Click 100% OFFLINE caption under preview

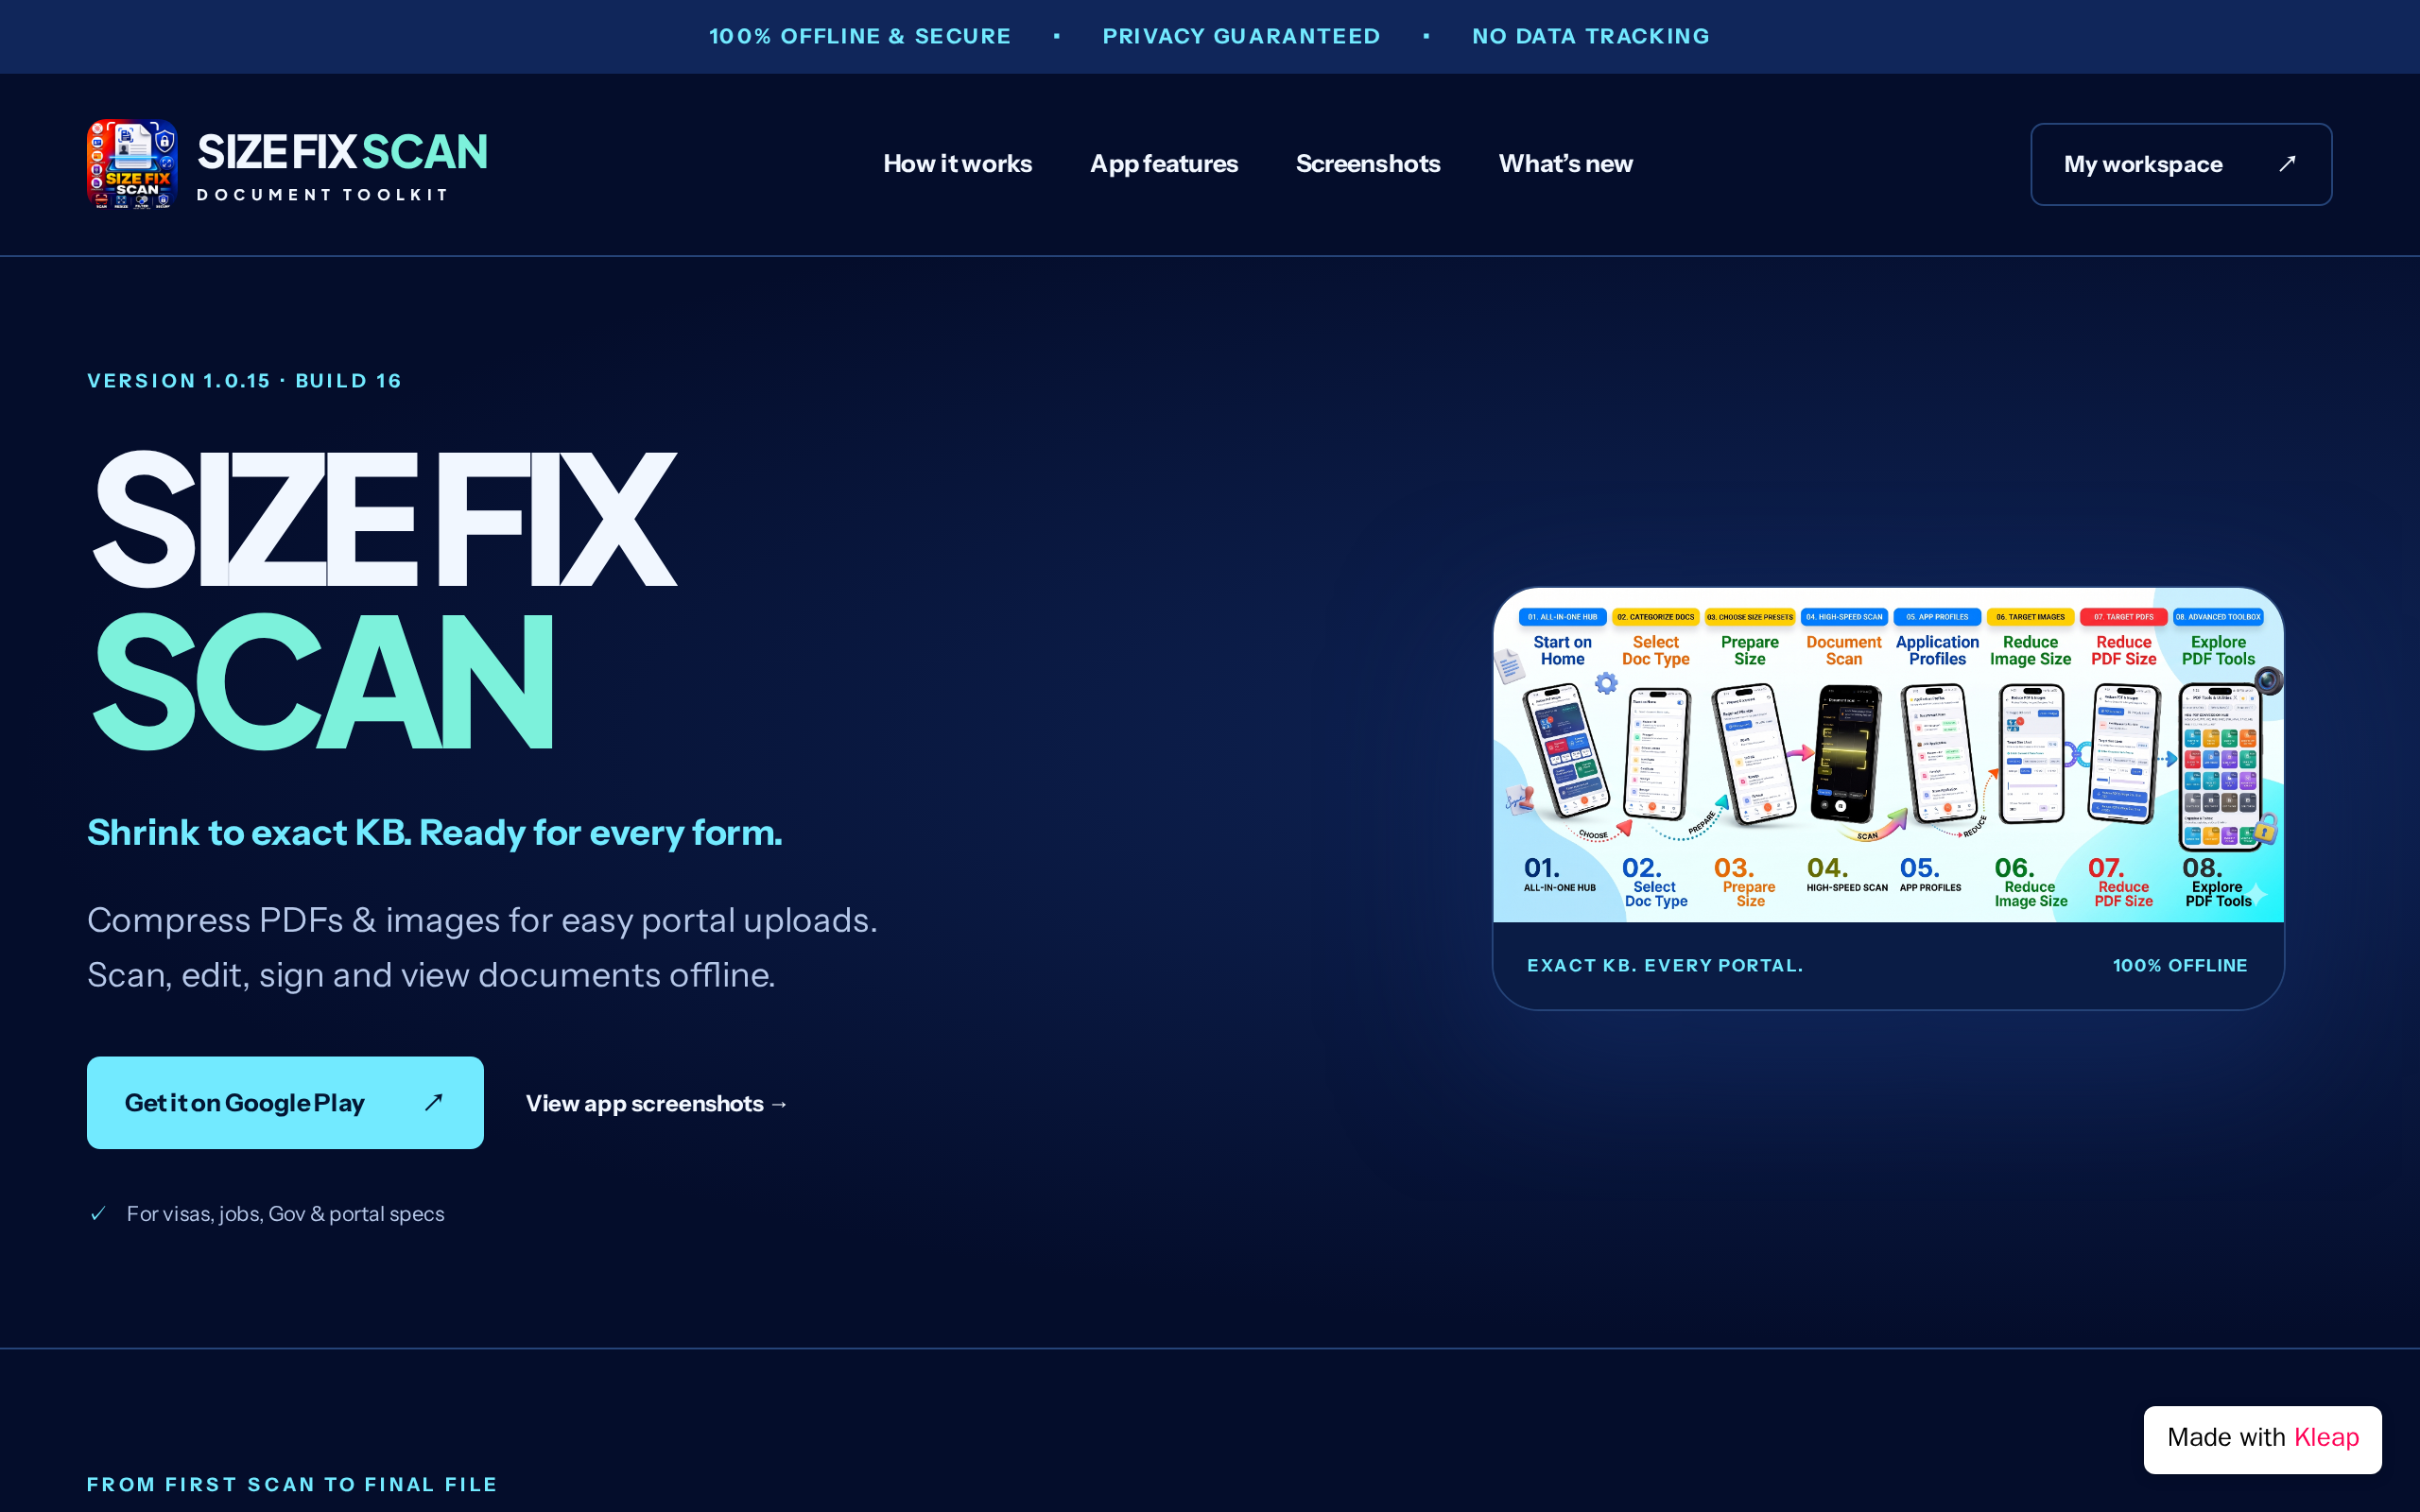pos(2180,966)
